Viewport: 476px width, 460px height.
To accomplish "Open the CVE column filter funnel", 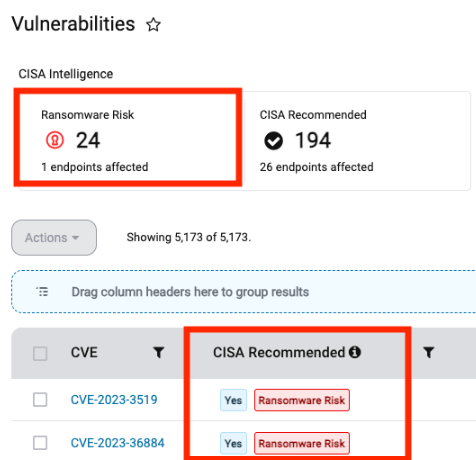I will [159, 352].
